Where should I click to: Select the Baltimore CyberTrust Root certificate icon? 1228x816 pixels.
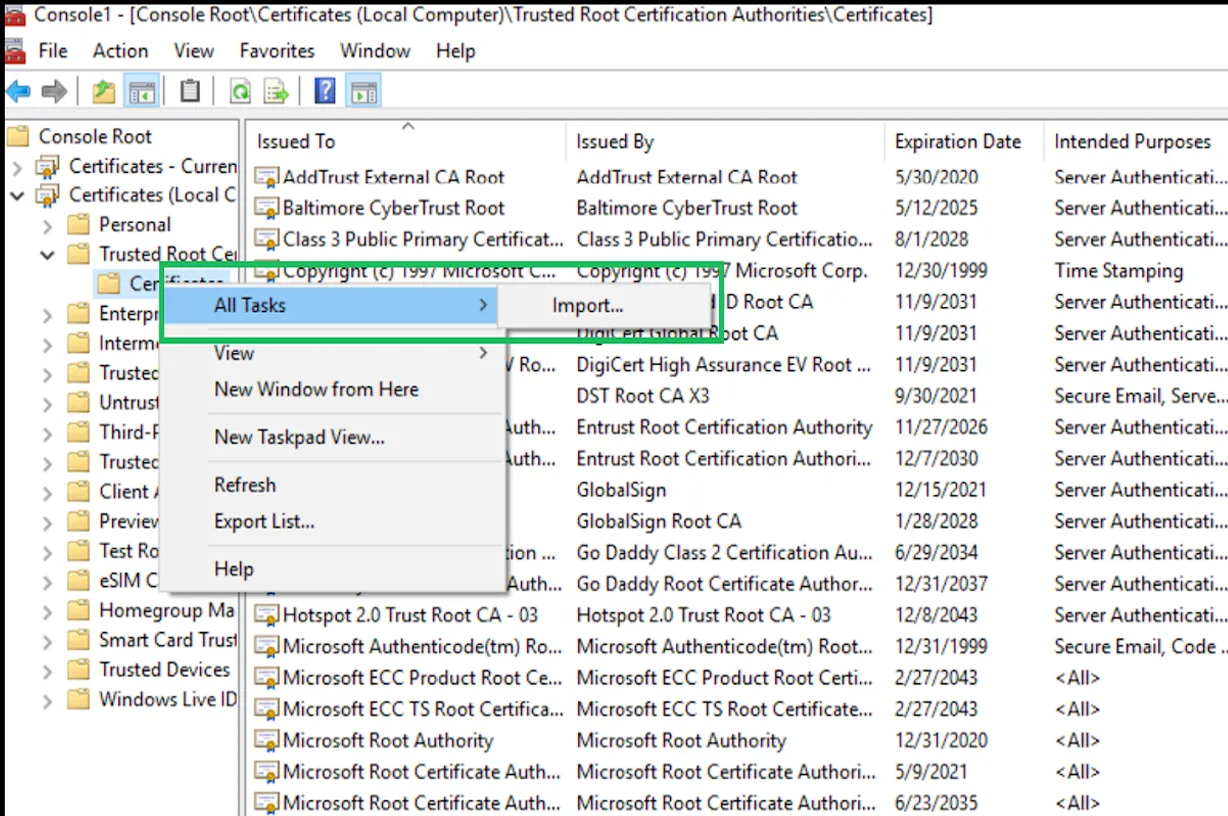click(266, 208)
